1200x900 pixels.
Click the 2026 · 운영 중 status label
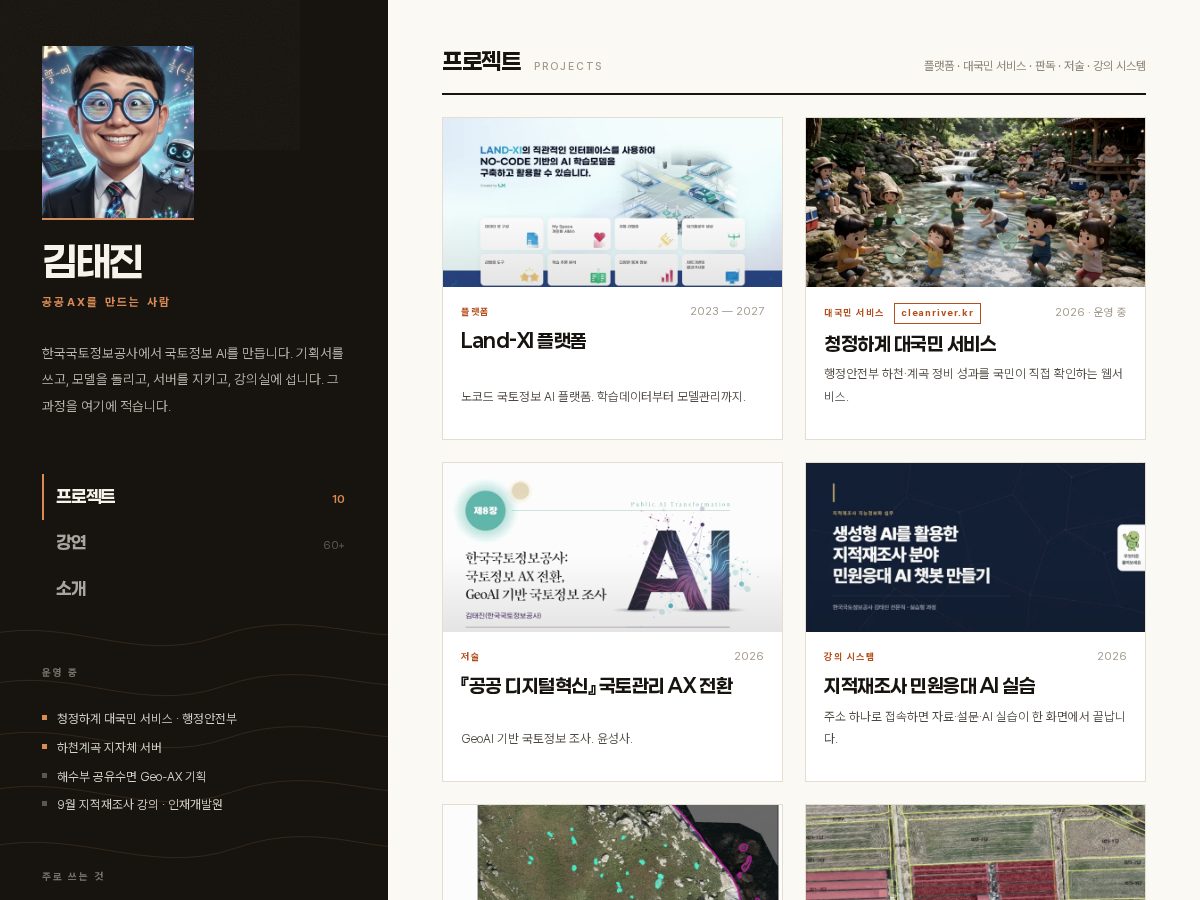(x=1091, y=312)
